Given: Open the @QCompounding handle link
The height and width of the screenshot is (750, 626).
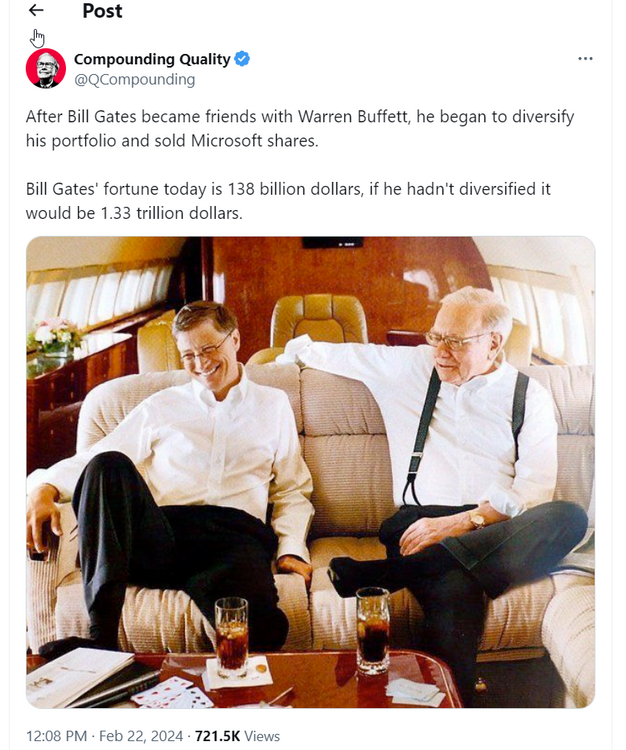Looking at the screenshot, I should (134, 79).
